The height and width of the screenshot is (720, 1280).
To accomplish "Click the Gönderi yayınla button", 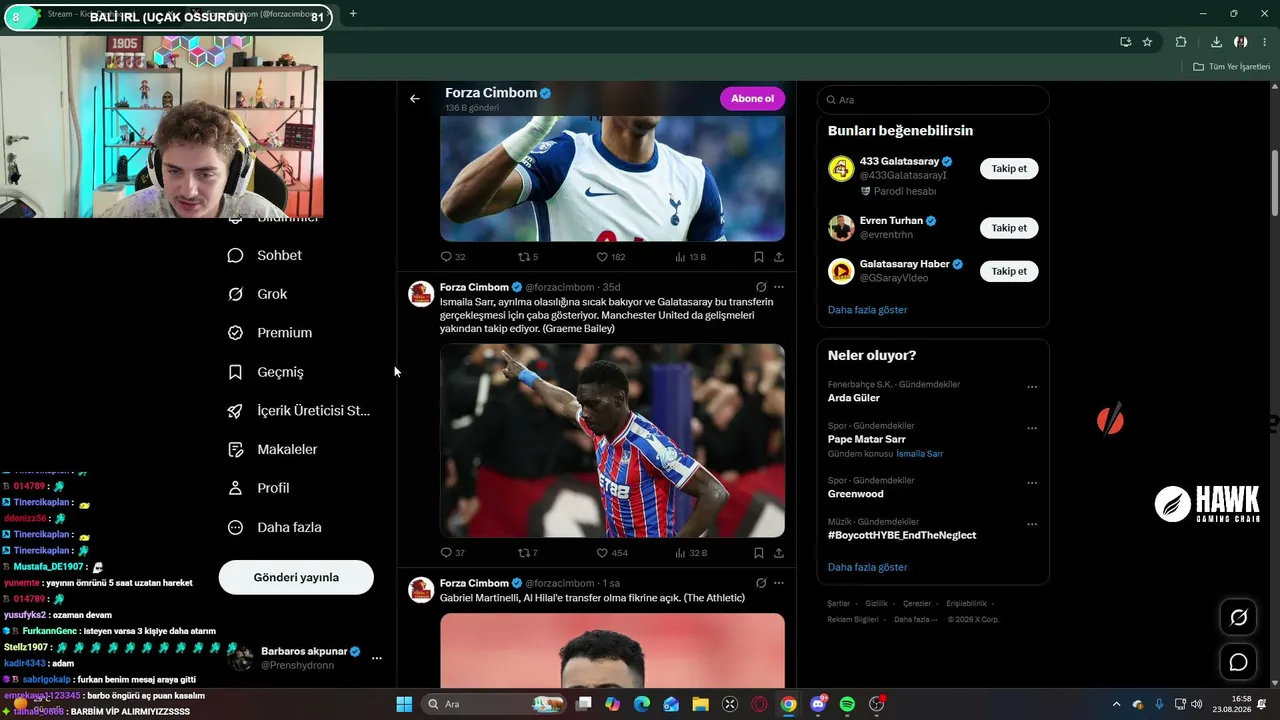I will [x=296, y=577].
